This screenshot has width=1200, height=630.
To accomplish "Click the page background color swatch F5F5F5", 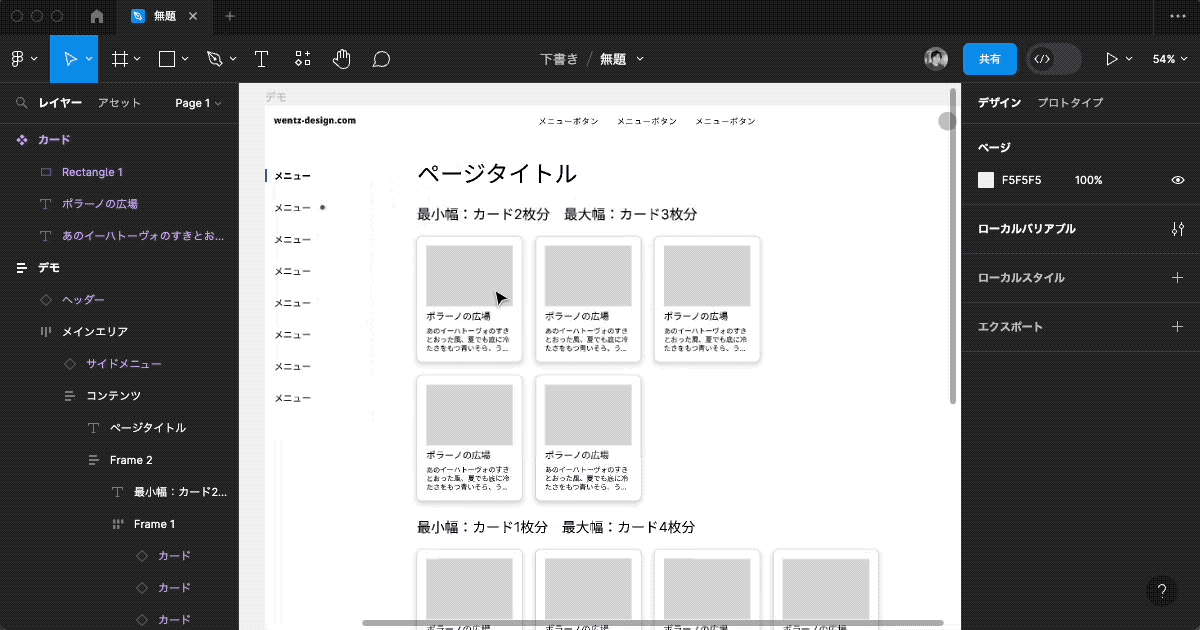I will (x=986, y=180).
